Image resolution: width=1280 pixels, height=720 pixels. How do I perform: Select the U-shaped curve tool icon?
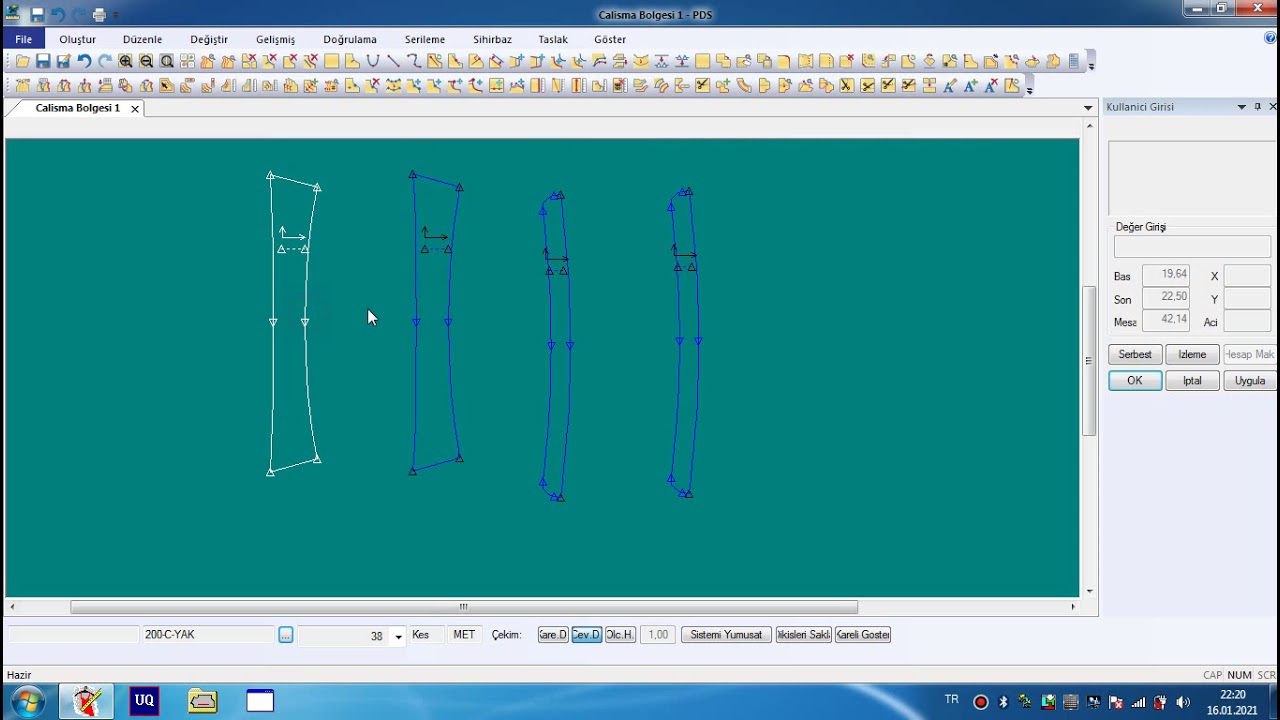click(x=373, y=61)
